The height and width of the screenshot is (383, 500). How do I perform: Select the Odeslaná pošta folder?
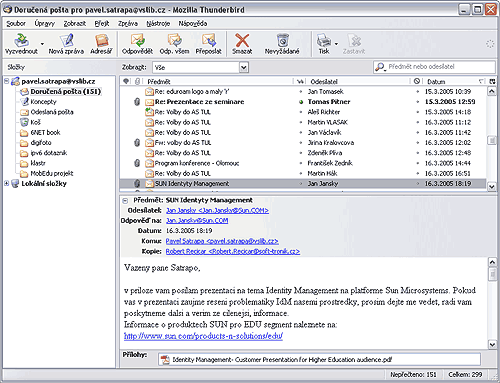[x=47, y=112]
